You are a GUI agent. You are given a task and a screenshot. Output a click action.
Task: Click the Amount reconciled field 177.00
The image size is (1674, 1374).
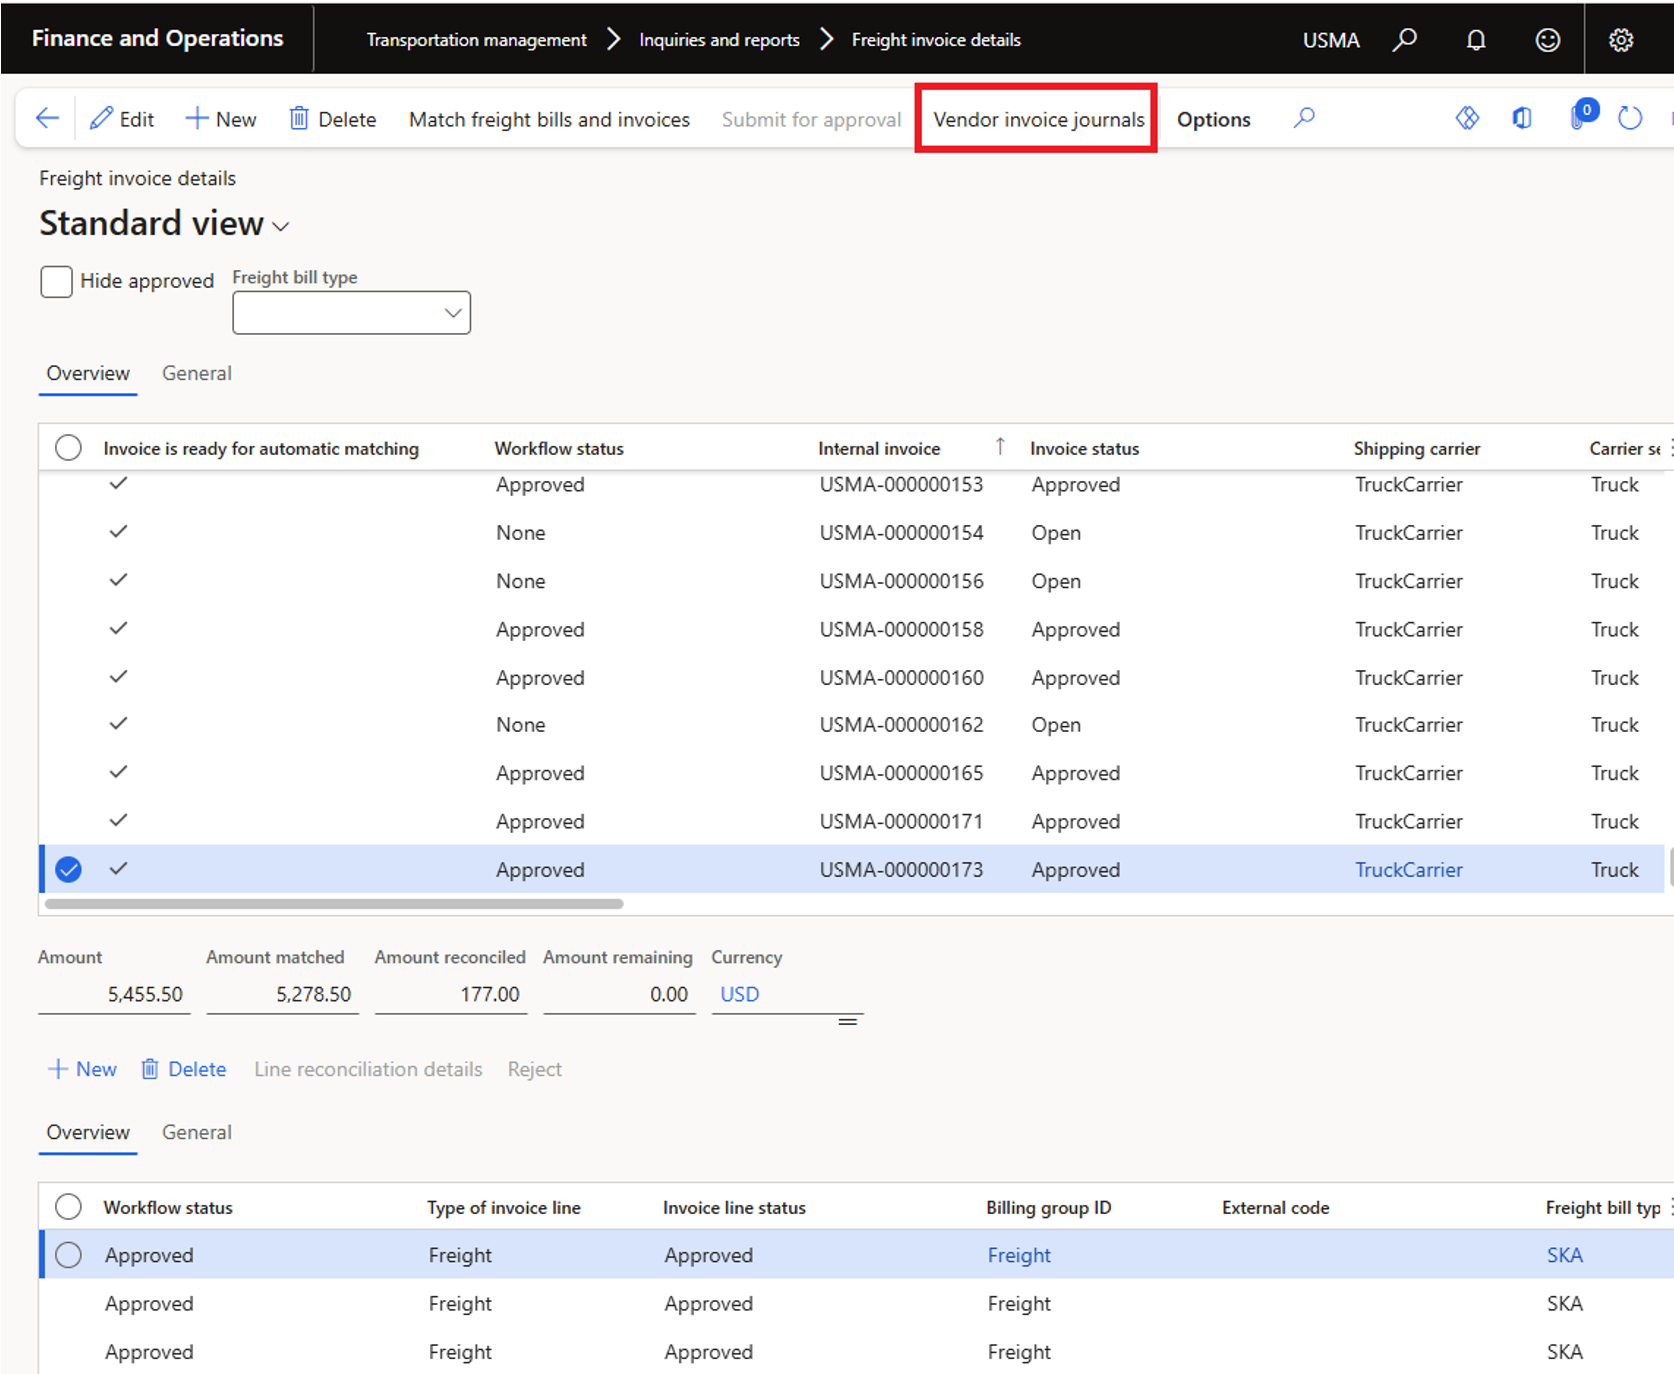click(x=451, y=994)
